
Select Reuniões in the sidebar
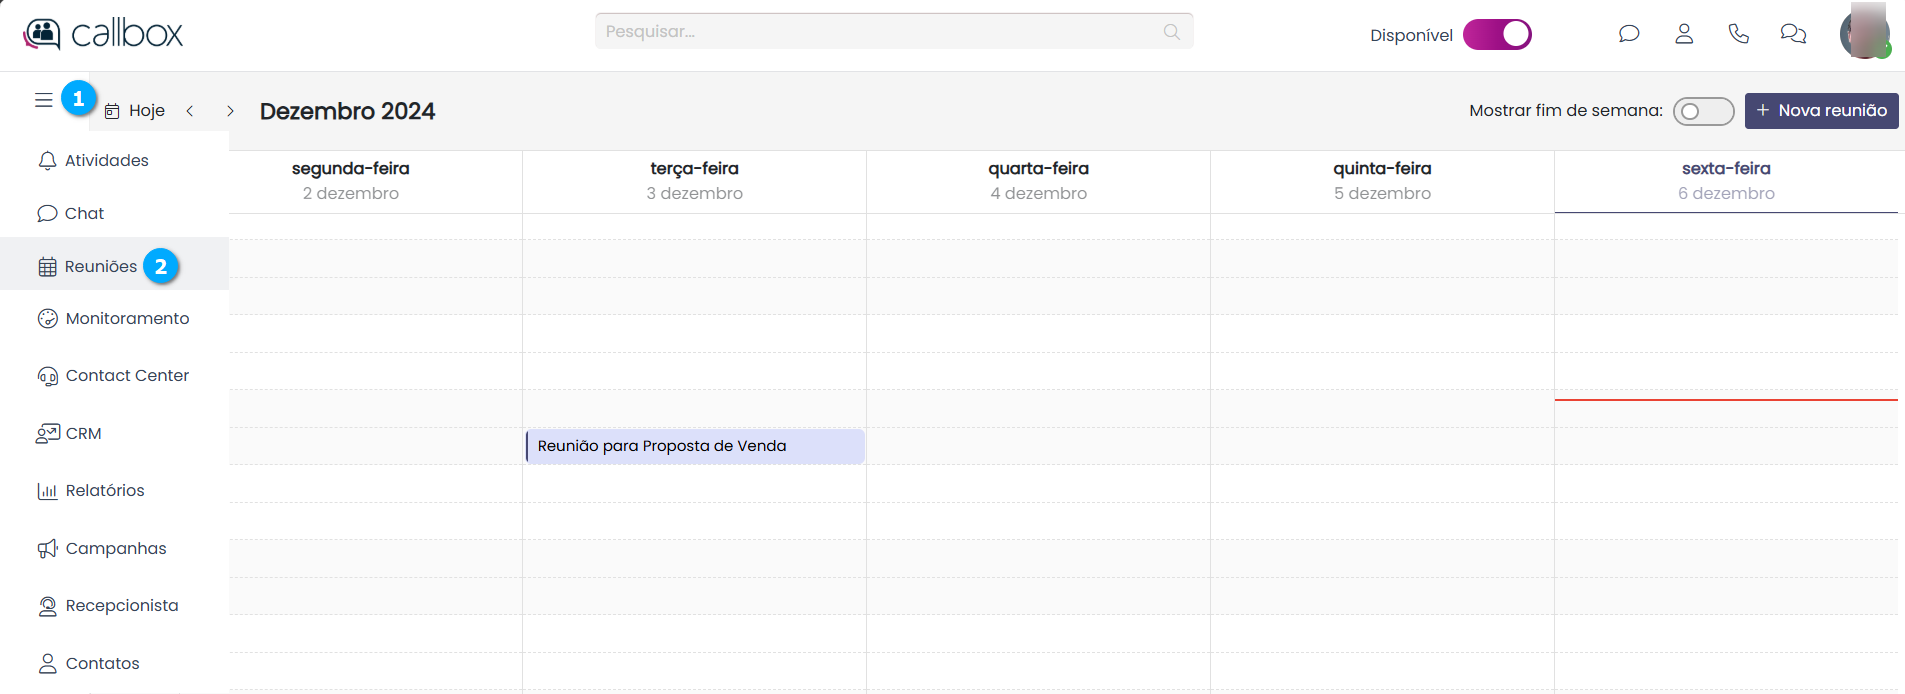coord(100,267)
